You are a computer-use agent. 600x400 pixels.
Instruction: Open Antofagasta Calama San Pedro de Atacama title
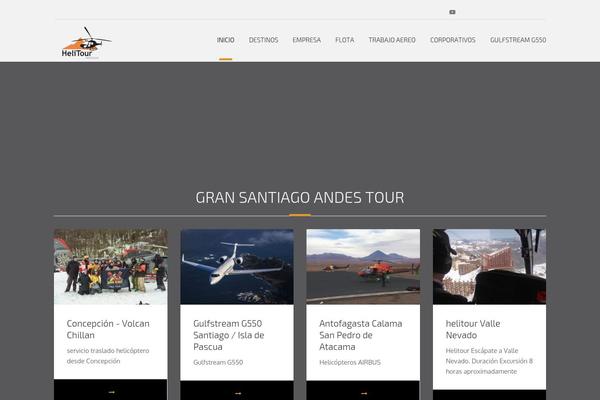click(361, 335)
